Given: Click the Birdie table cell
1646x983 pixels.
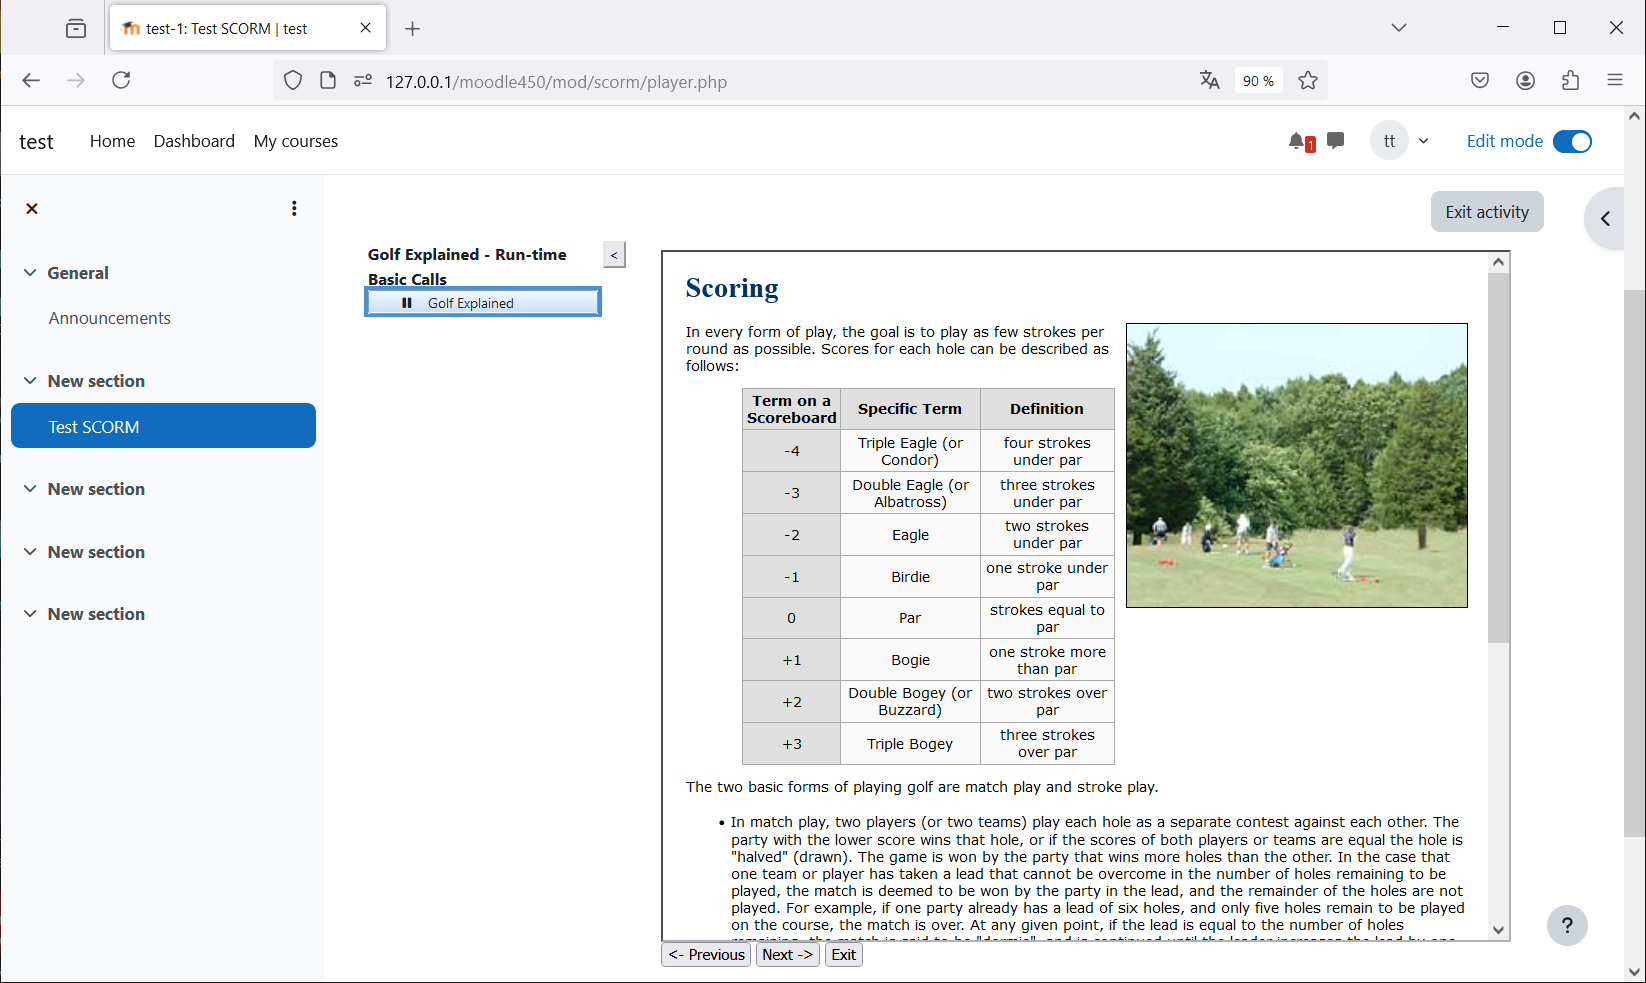Looking at the screenshot, I should click(x=911, y=577).
